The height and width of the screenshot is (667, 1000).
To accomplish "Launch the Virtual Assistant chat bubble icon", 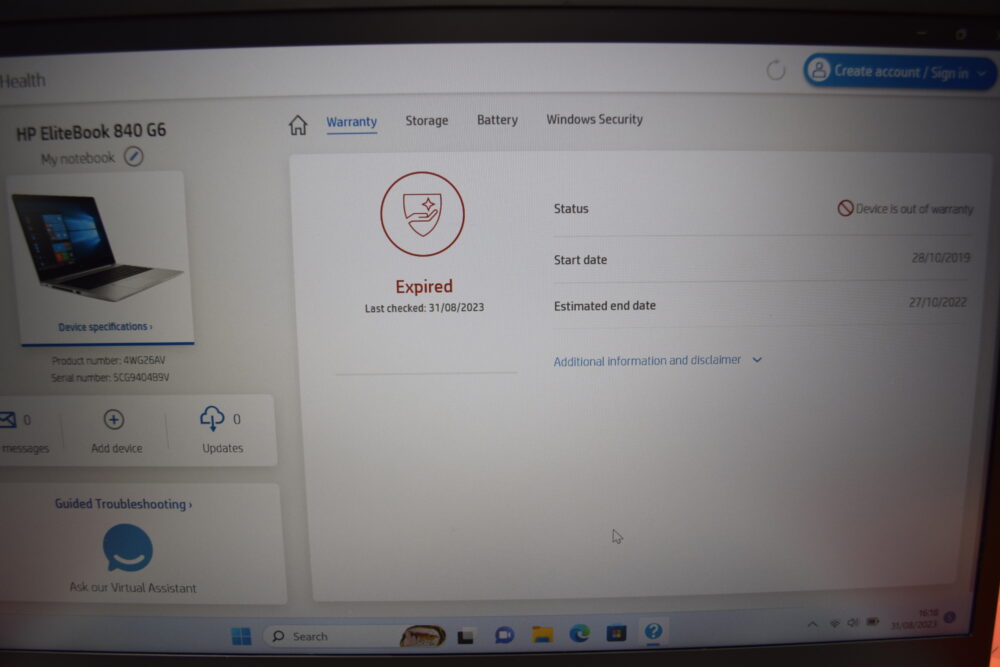I will tap(128, 548).
